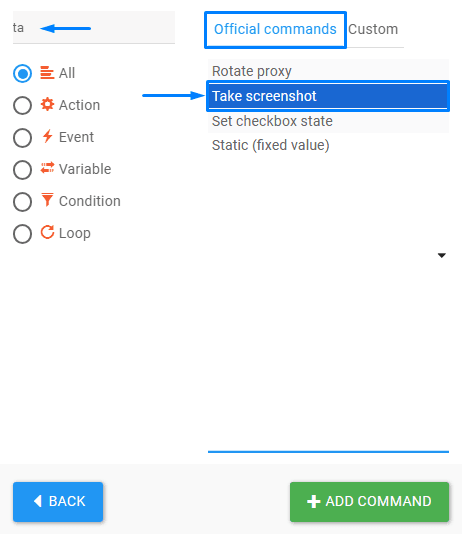Image resolution: width=462 pixels, height=534 pixels.
Task: Click the Loop circular arrow icon
Action: 47,232
